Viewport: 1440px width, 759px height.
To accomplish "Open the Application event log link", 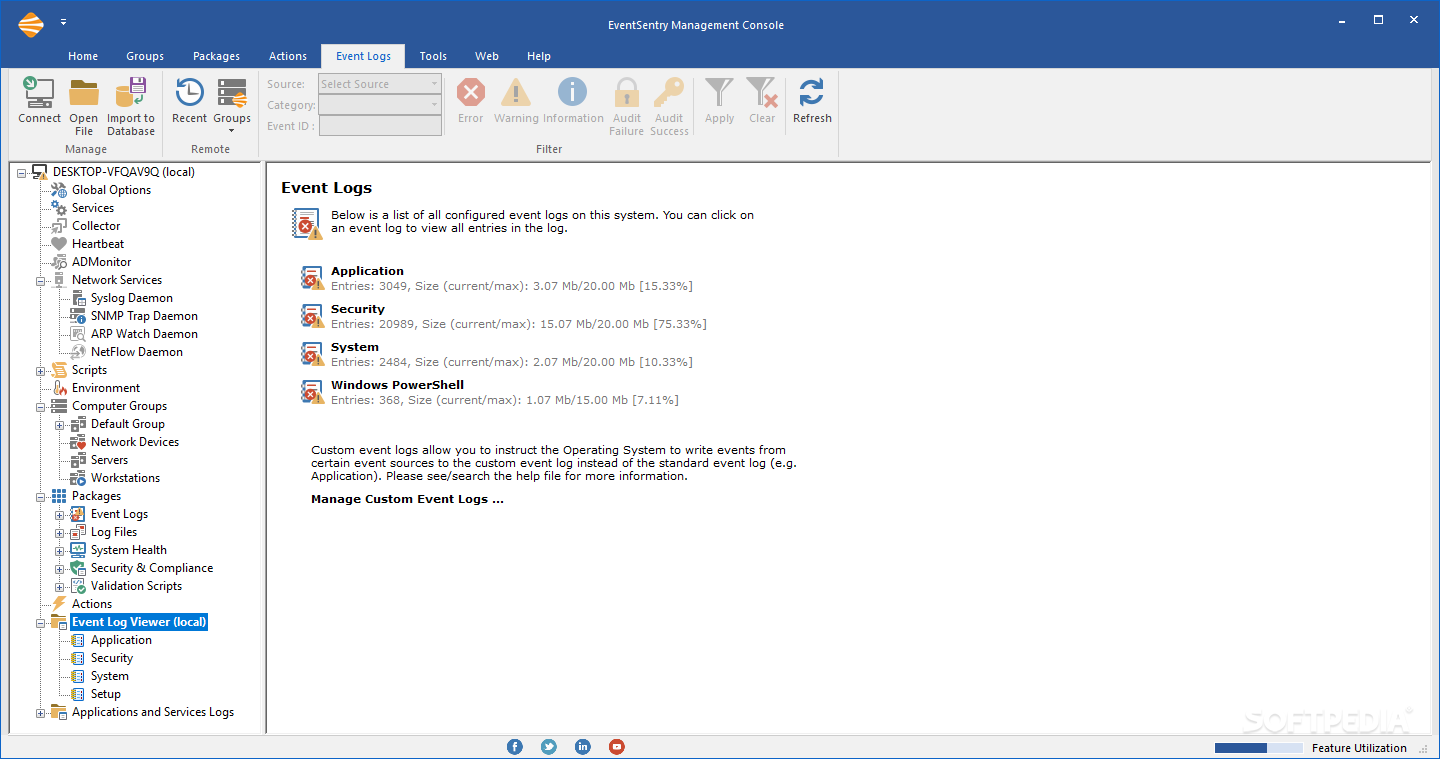I will 367,271.
